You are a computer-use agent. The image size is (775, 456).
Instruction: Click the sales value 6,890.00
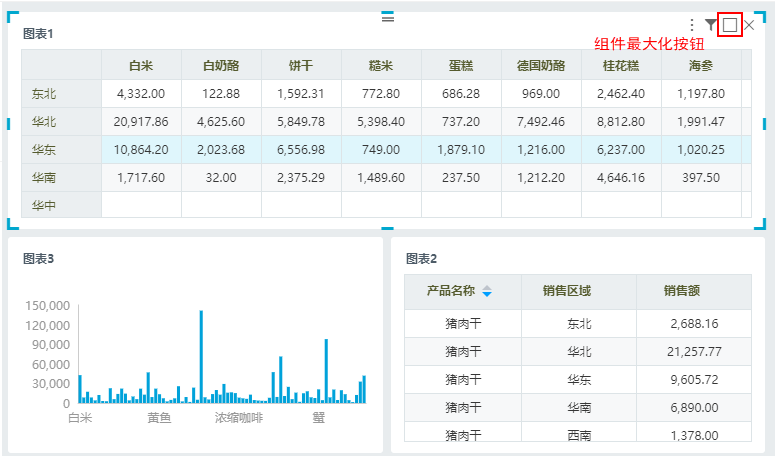click(x=694, y=408)
